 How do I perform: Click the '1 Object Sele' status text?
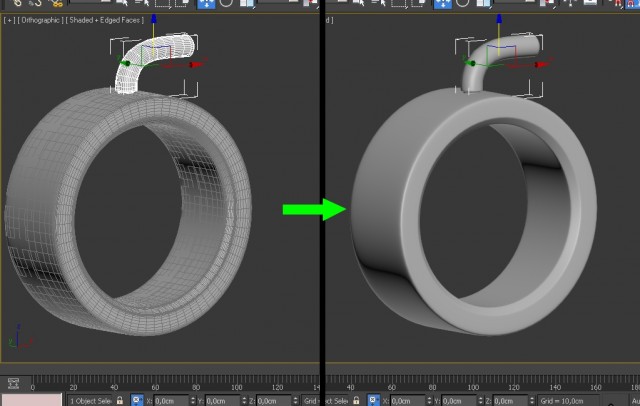pyautogui.click(x=91, y=401)
